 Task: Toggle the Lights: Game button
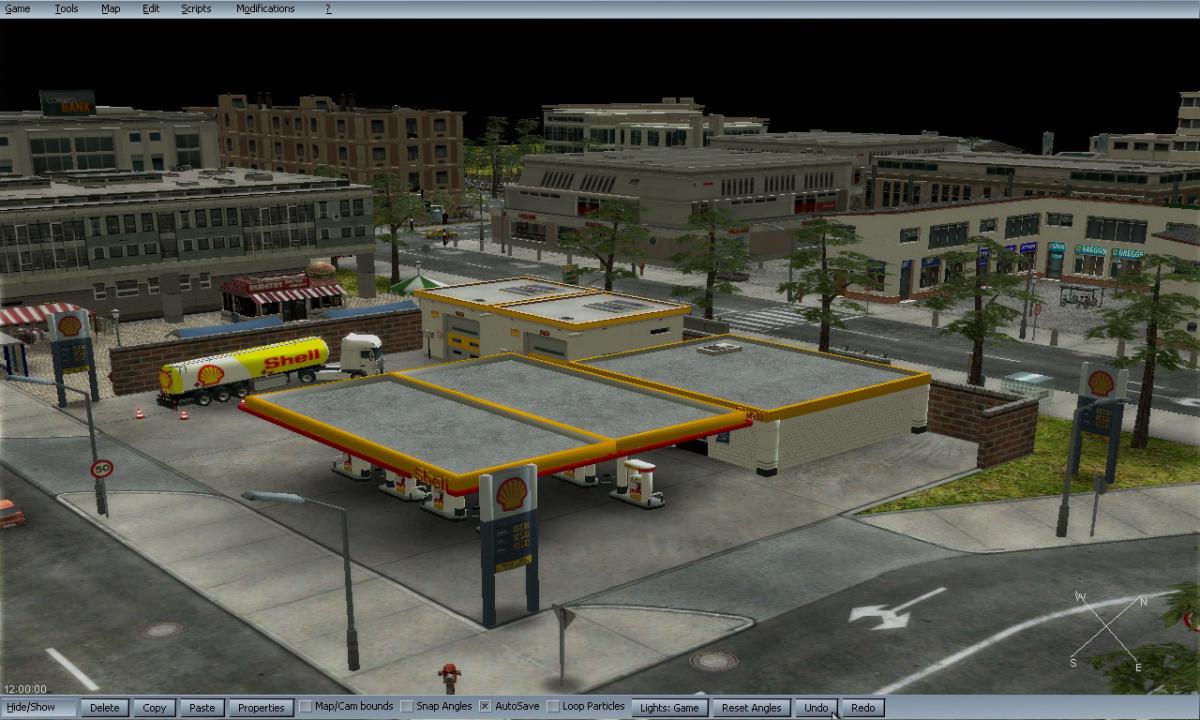click(670, 708)
